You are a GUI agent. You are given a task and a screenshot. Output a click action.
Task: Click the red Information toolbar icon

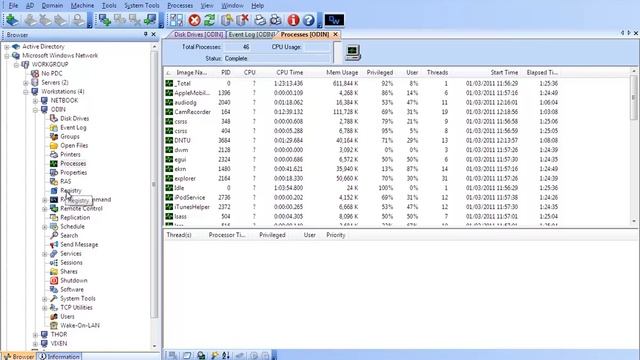(x=293, y=20)
